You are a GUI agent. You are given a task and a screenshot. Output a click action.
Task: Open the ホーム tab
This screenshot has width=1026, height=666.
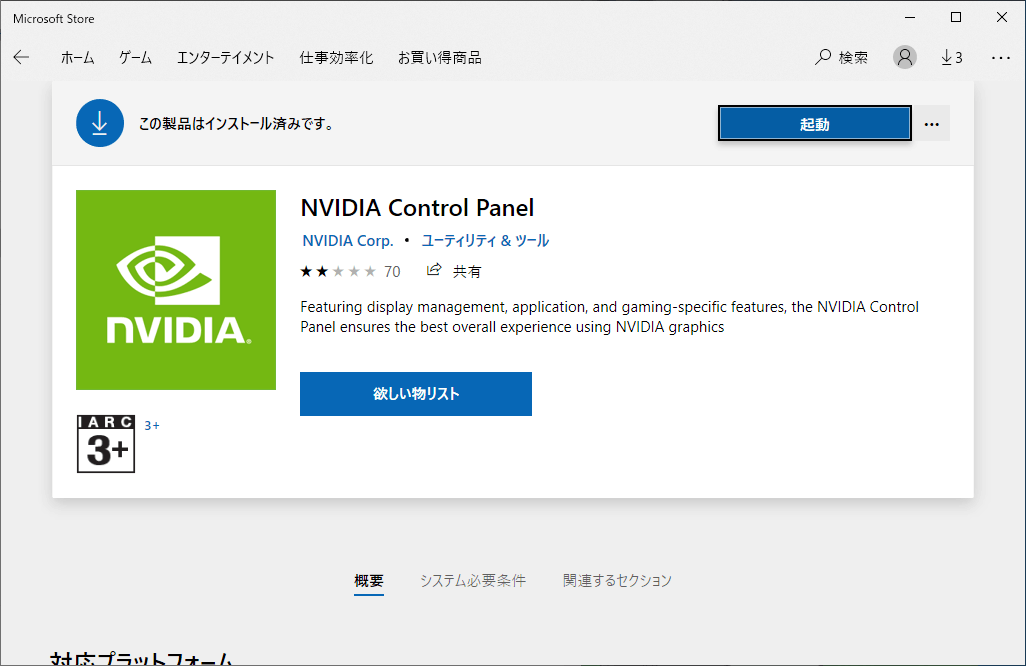[77, 58]
